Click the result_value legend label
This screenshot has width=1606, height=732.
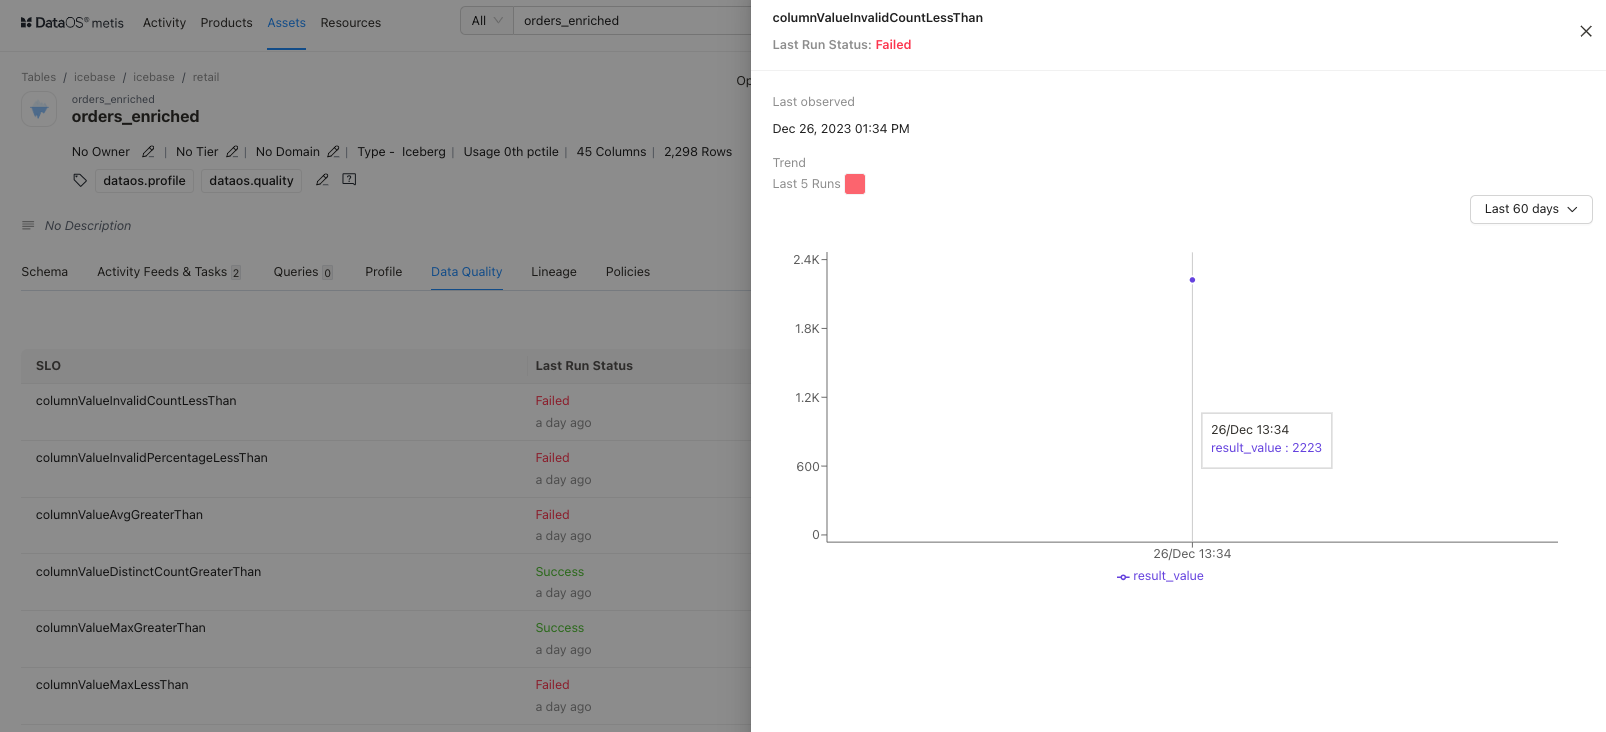click(1168, 576)
